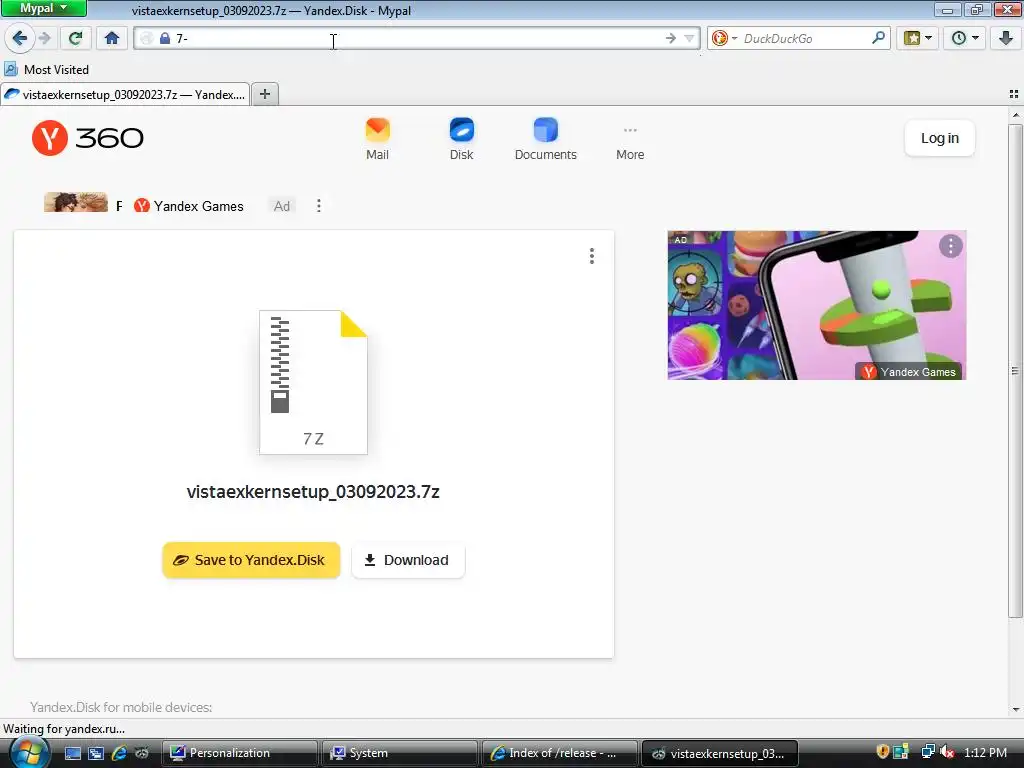This screenshot has height=768, width=1024.
Task: Go back to the previous page
Action: (x=20, y=39)
